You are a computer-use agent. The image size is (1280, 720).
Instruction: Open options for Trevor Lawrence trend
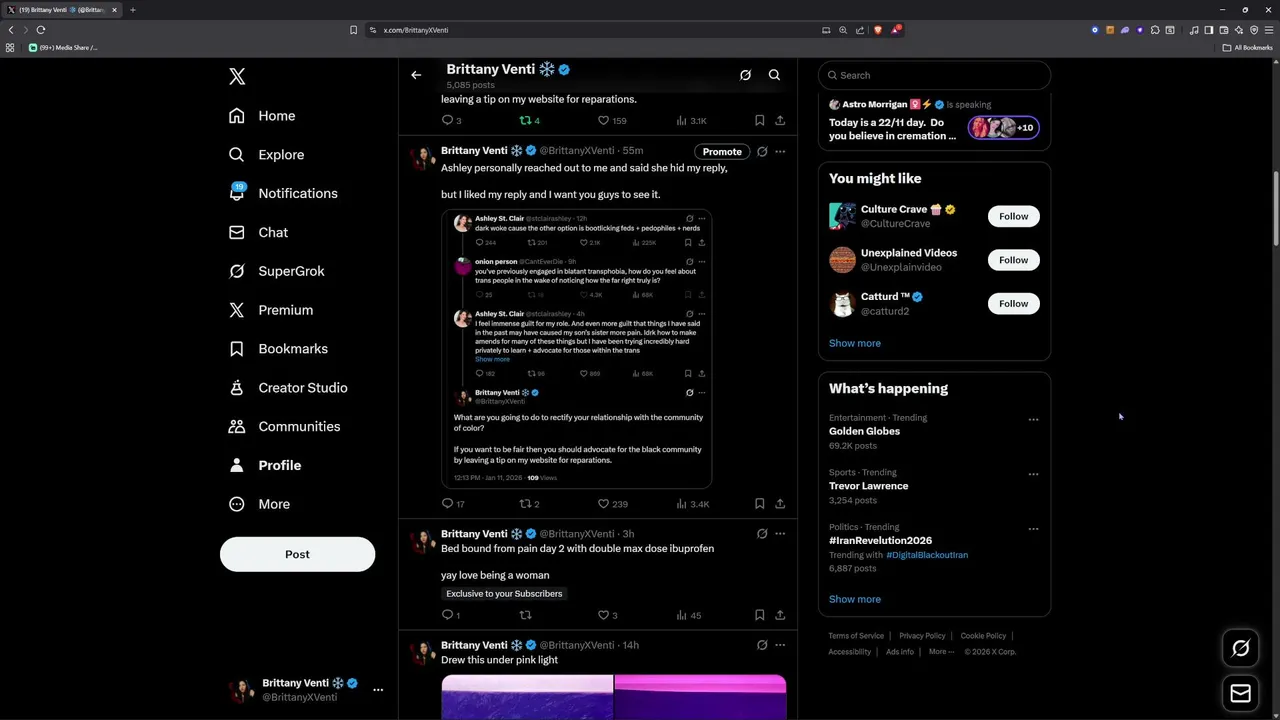click(1033, 474)
